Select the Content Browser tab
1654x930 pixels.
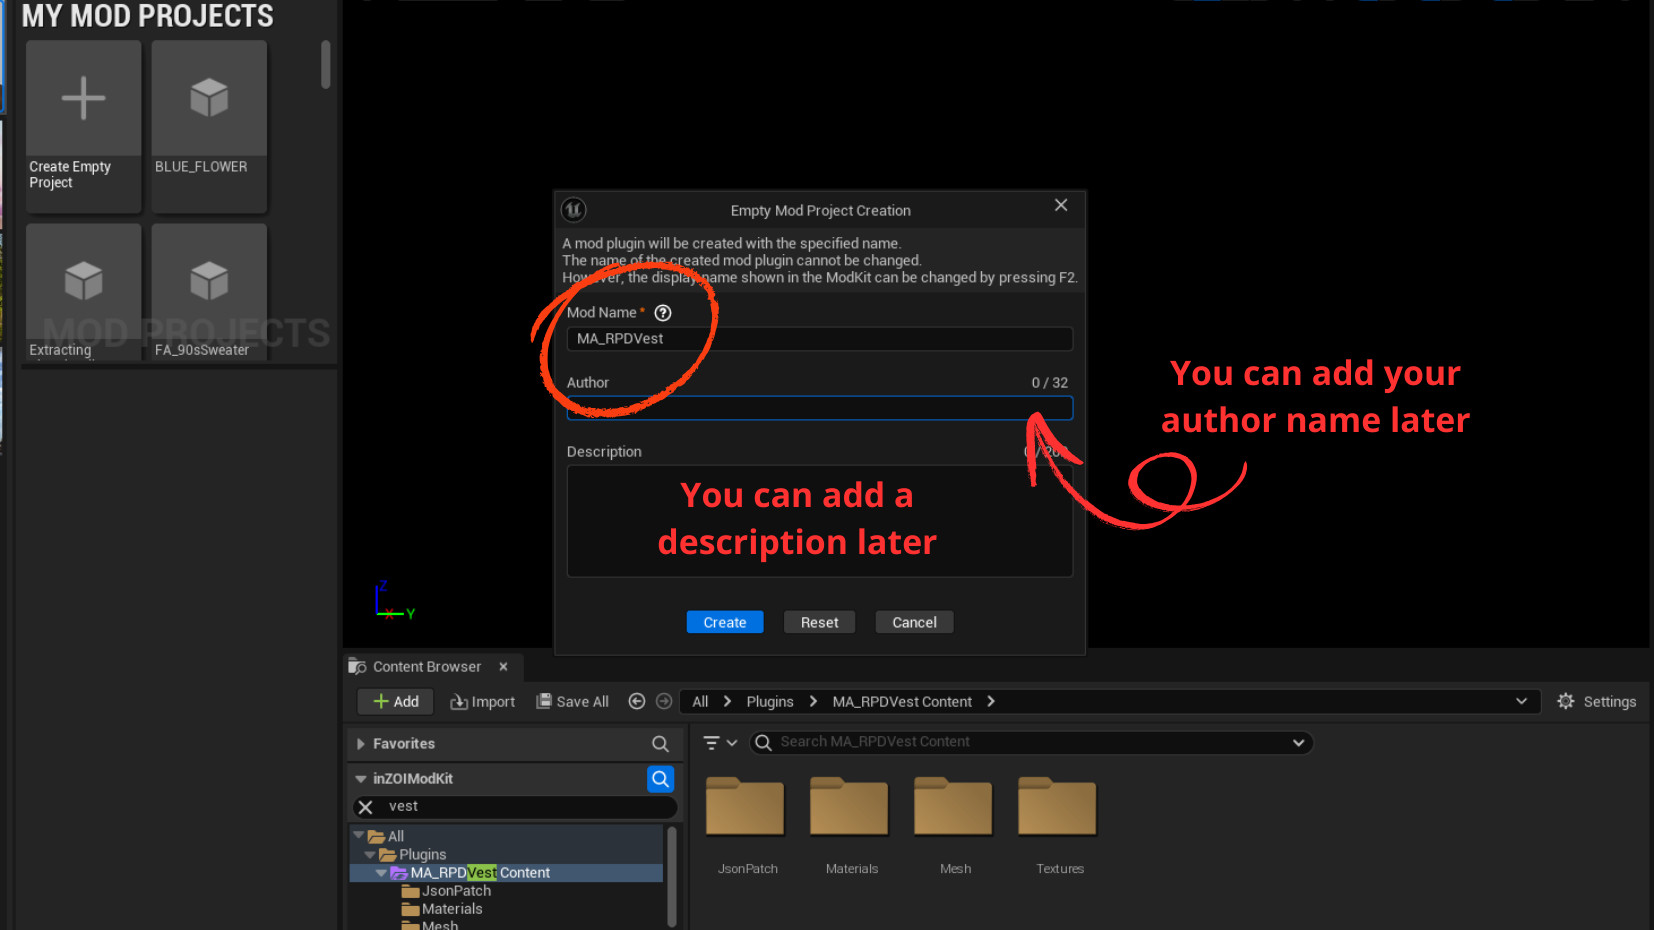(x=426, y=667)
